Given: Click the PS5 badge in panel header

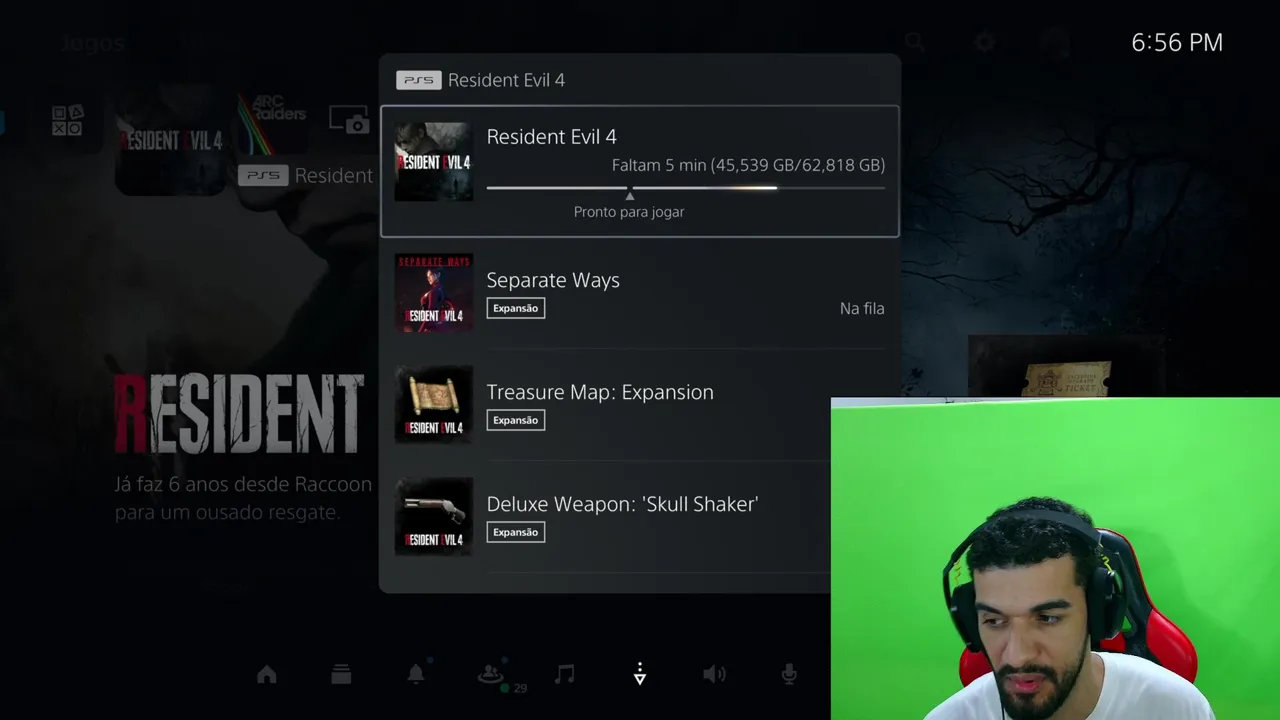Looking at the screenshot, I should click(419, 80).
